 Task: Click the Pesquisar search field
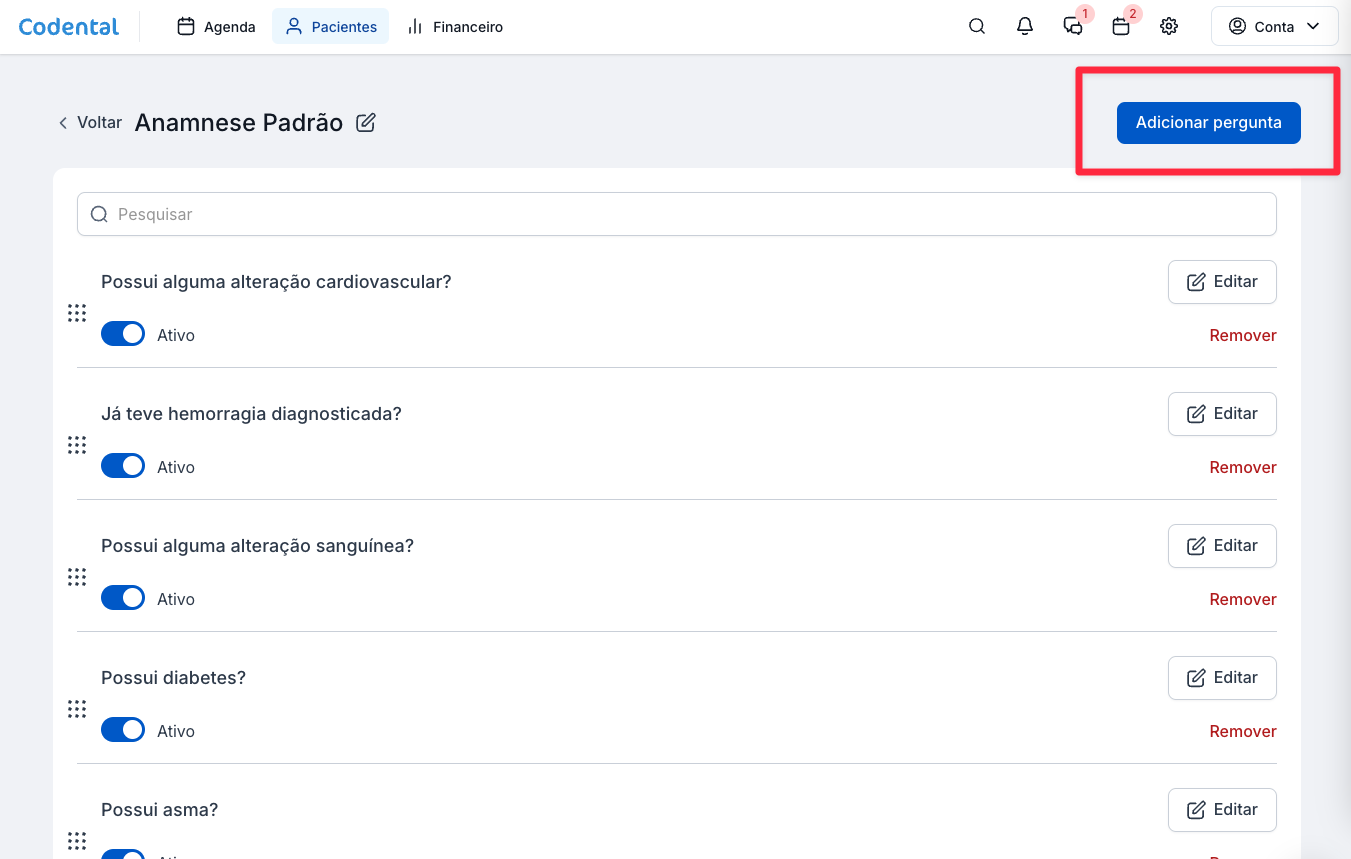[676, 214]
